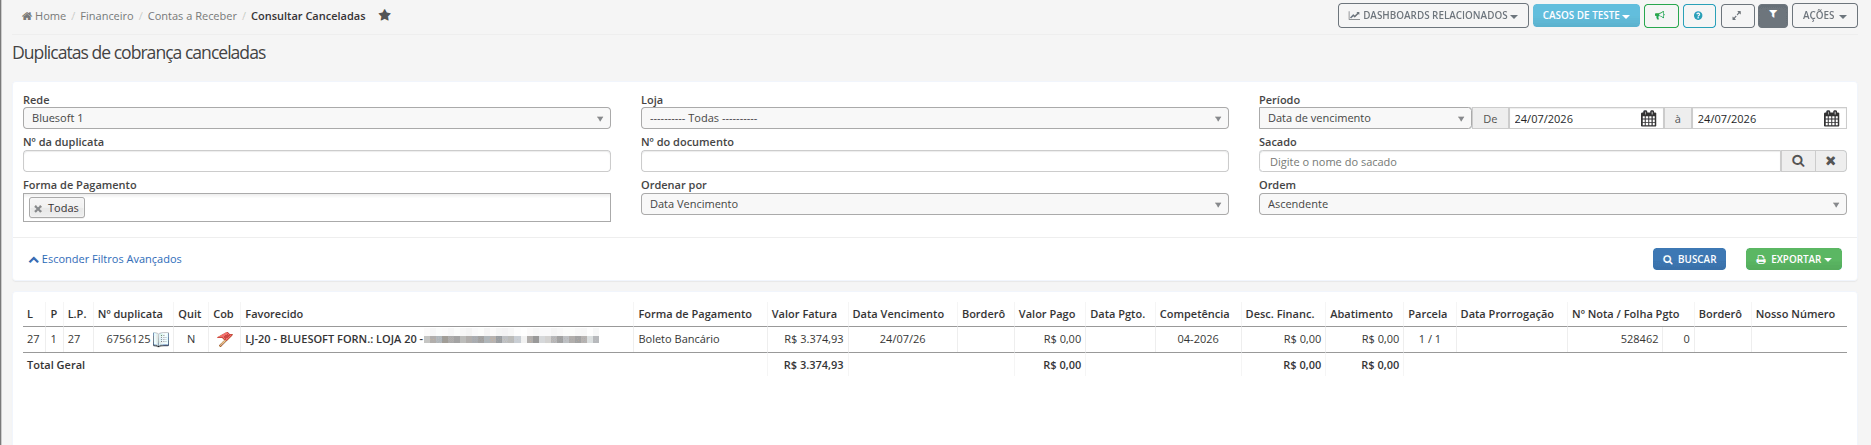Expand the Loja dropdown set to Todas
1871x445 pixels.
click(935, 118)
